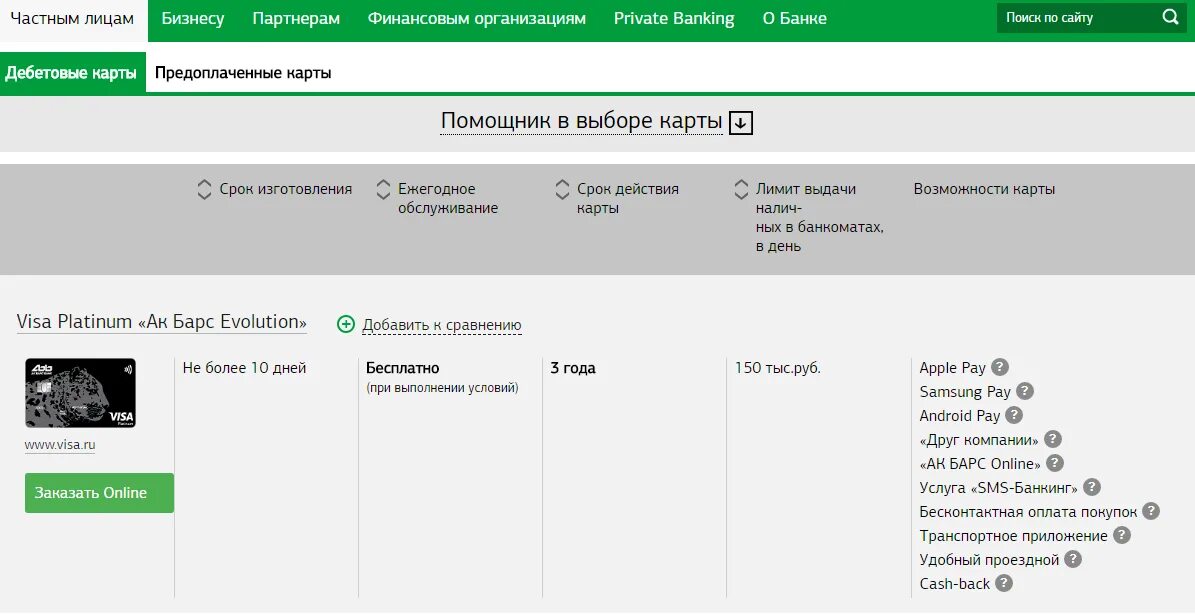Click the Бесплатно service value
The width and height of the screenshot is (1195, 615).
point(402,368)
